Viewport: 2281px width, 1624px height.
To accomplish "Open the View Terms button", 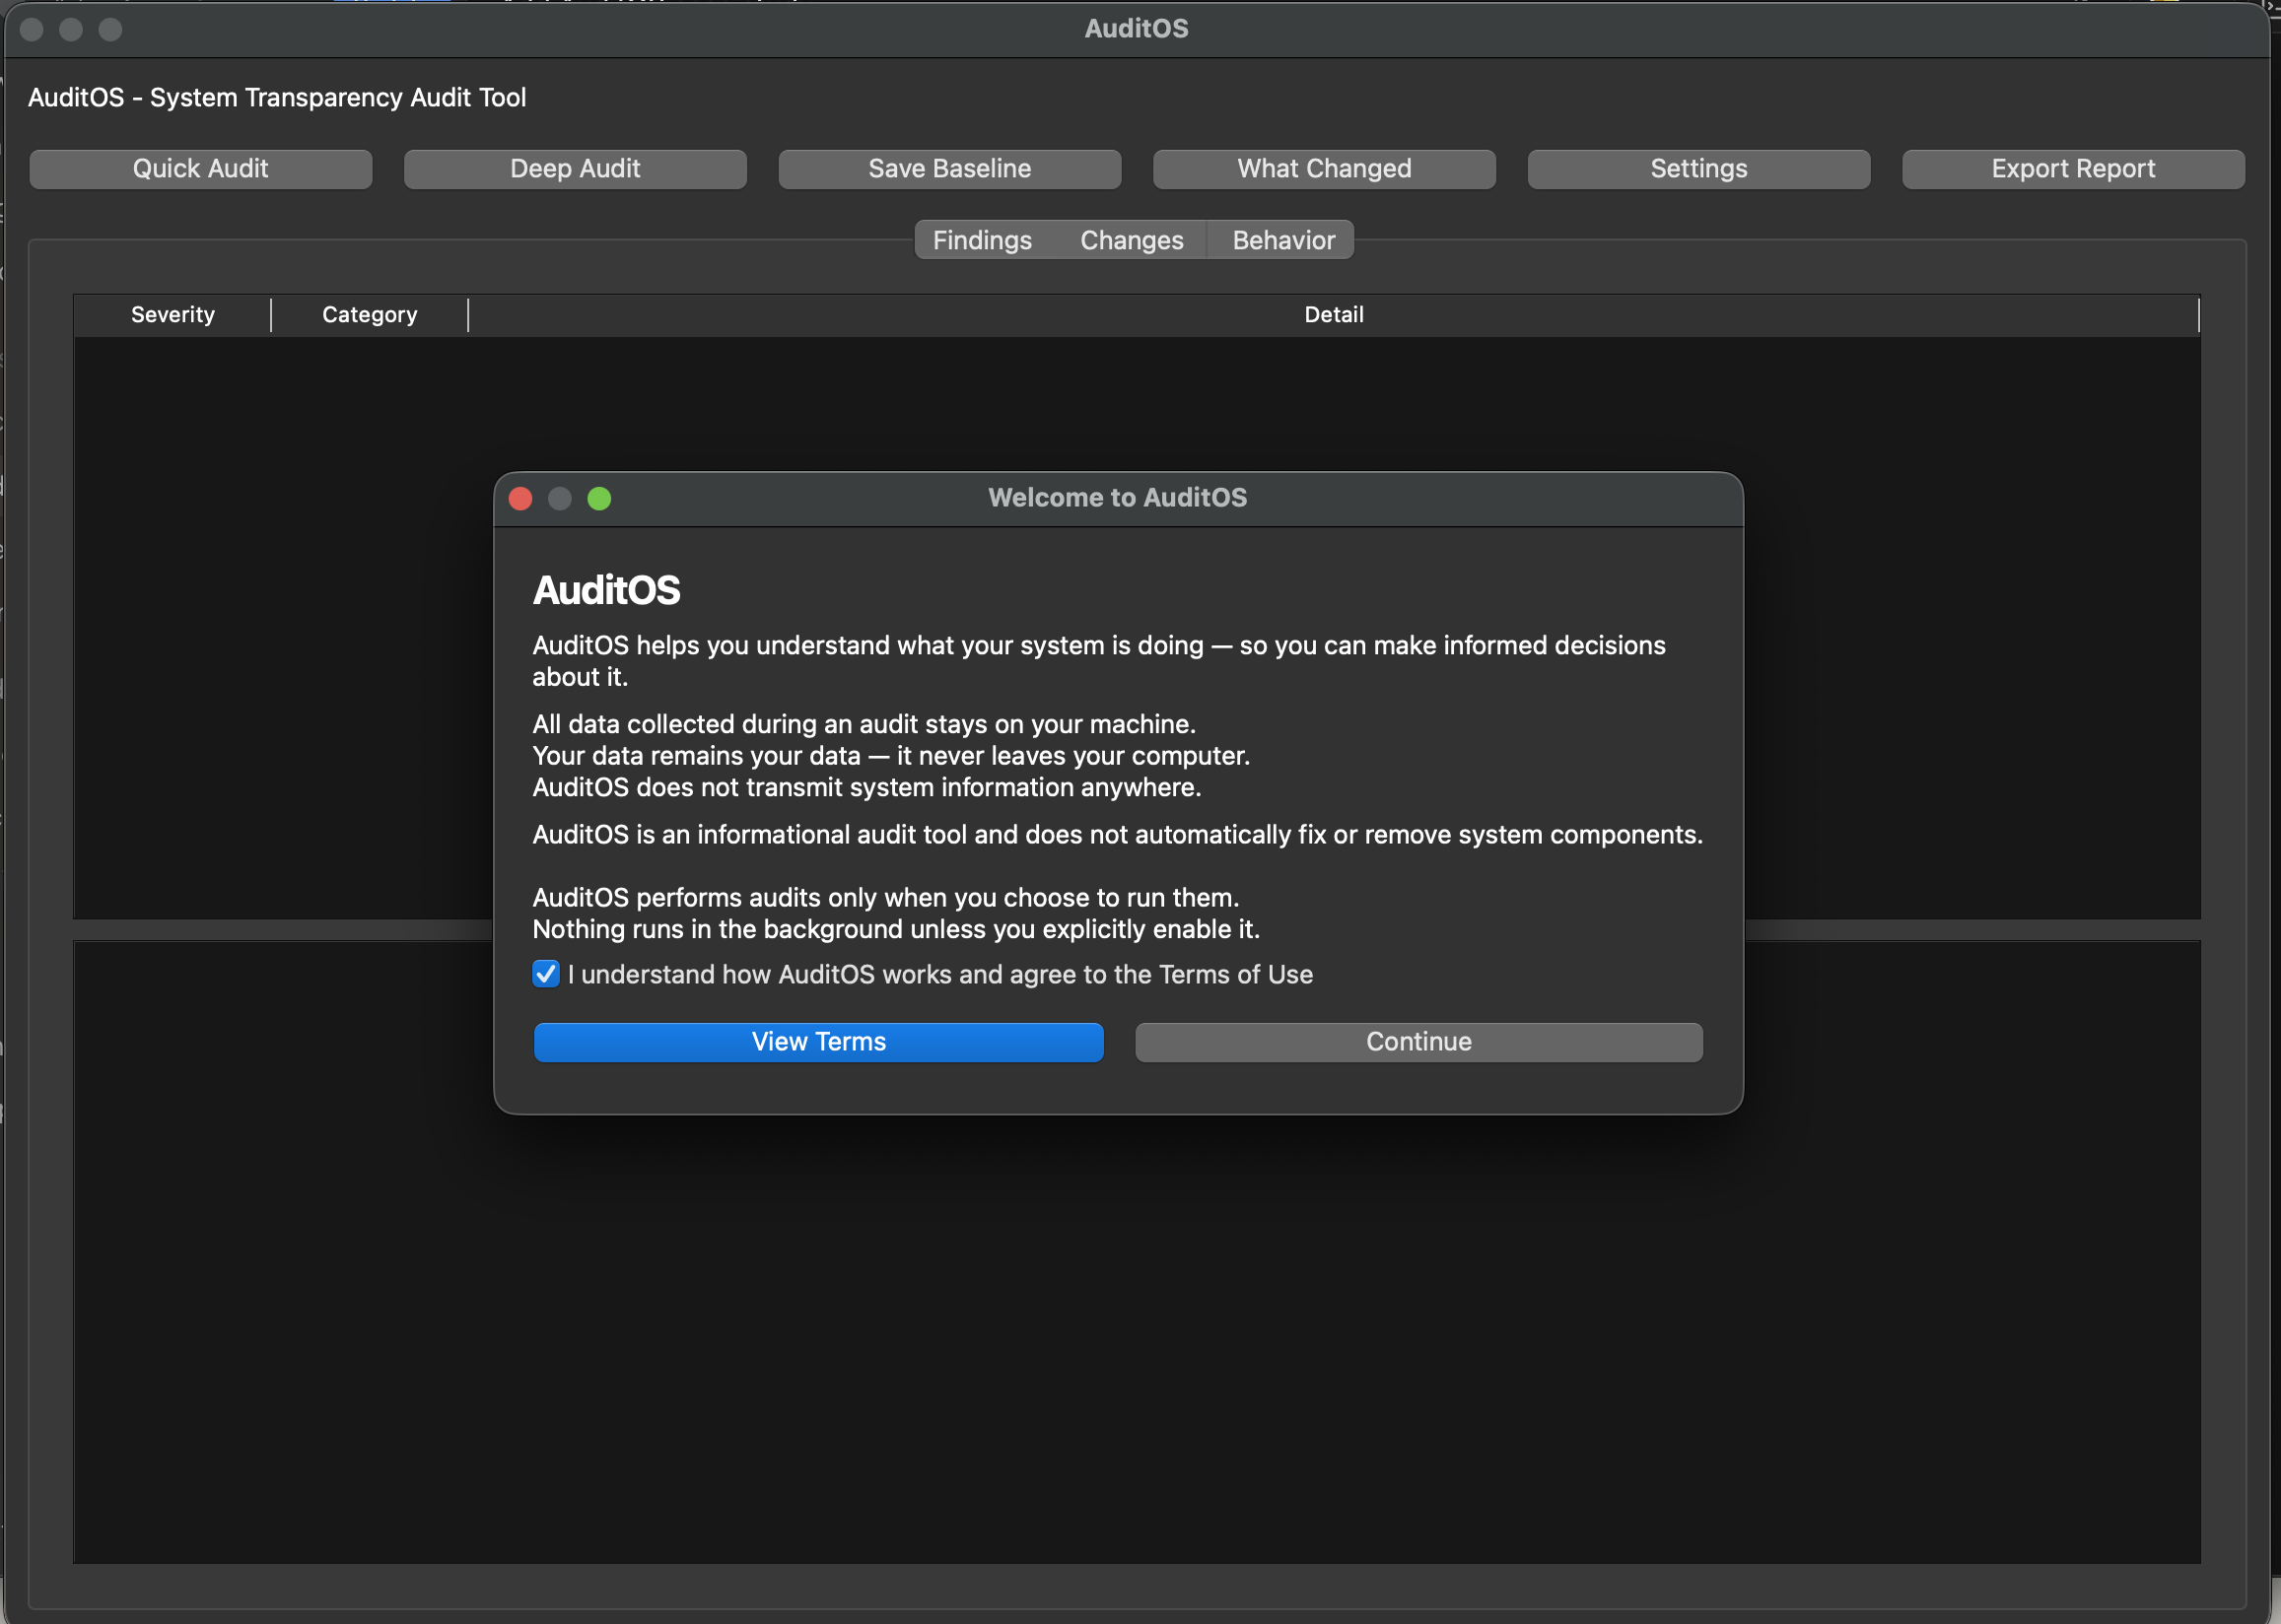I will coord(818,1042).
